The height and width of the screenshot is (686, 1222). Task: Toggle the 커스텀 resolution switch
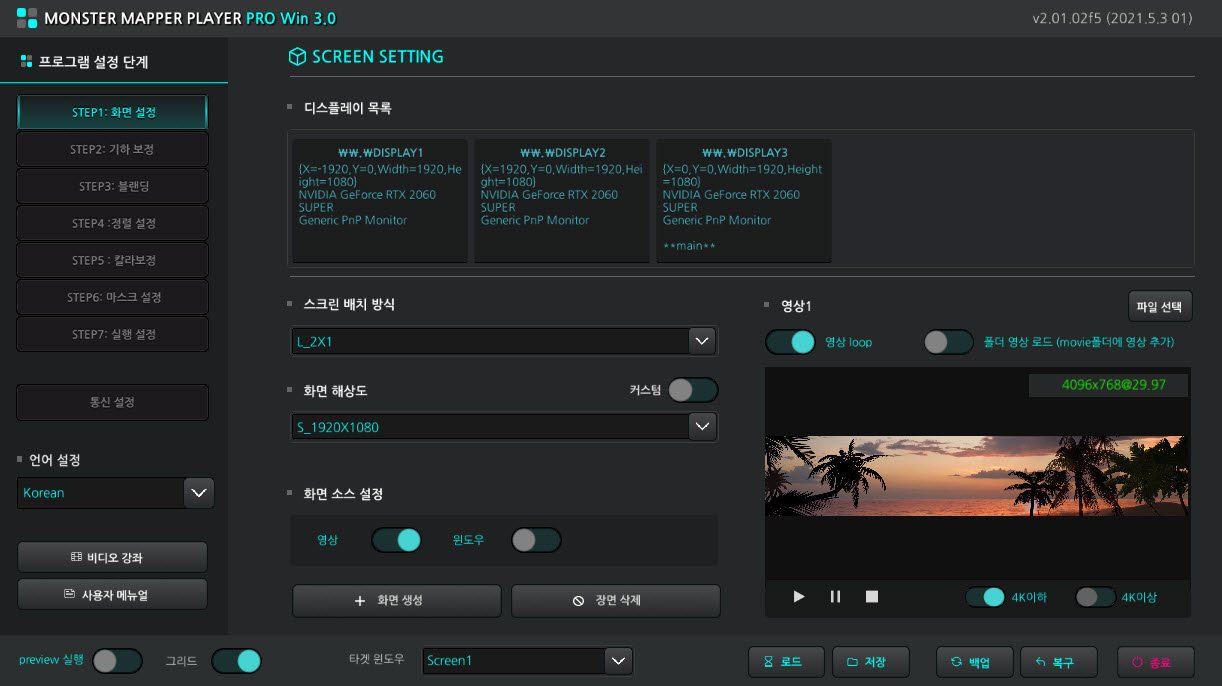tap(693, 390)
